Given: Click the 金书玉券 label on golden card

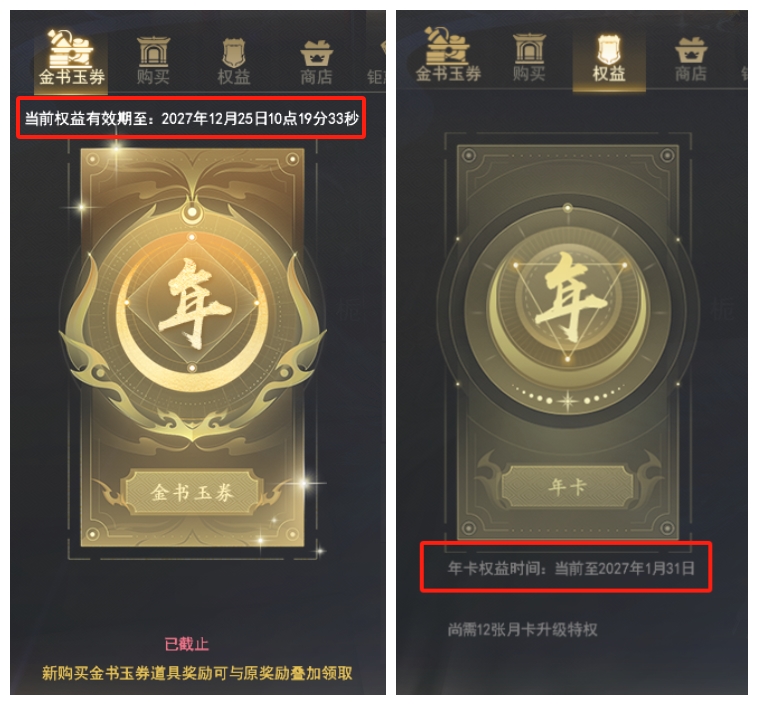Looking at the screenshot, I should (192, 492).
